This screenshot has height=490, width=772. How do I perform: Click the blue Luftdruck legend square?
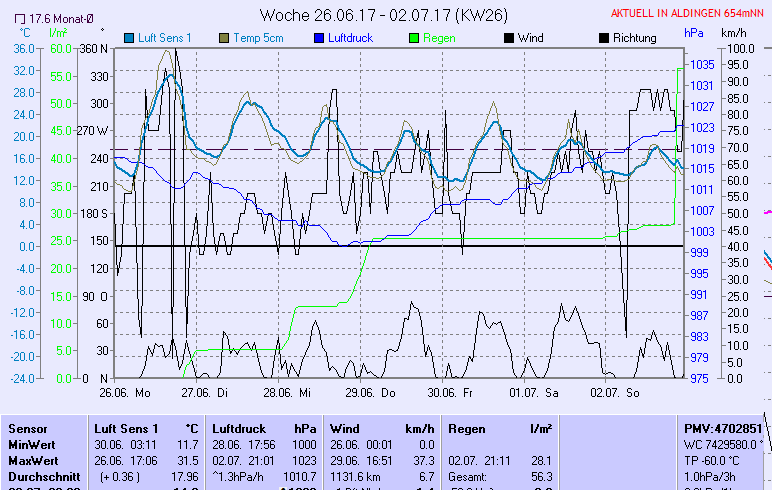[319, 38]
